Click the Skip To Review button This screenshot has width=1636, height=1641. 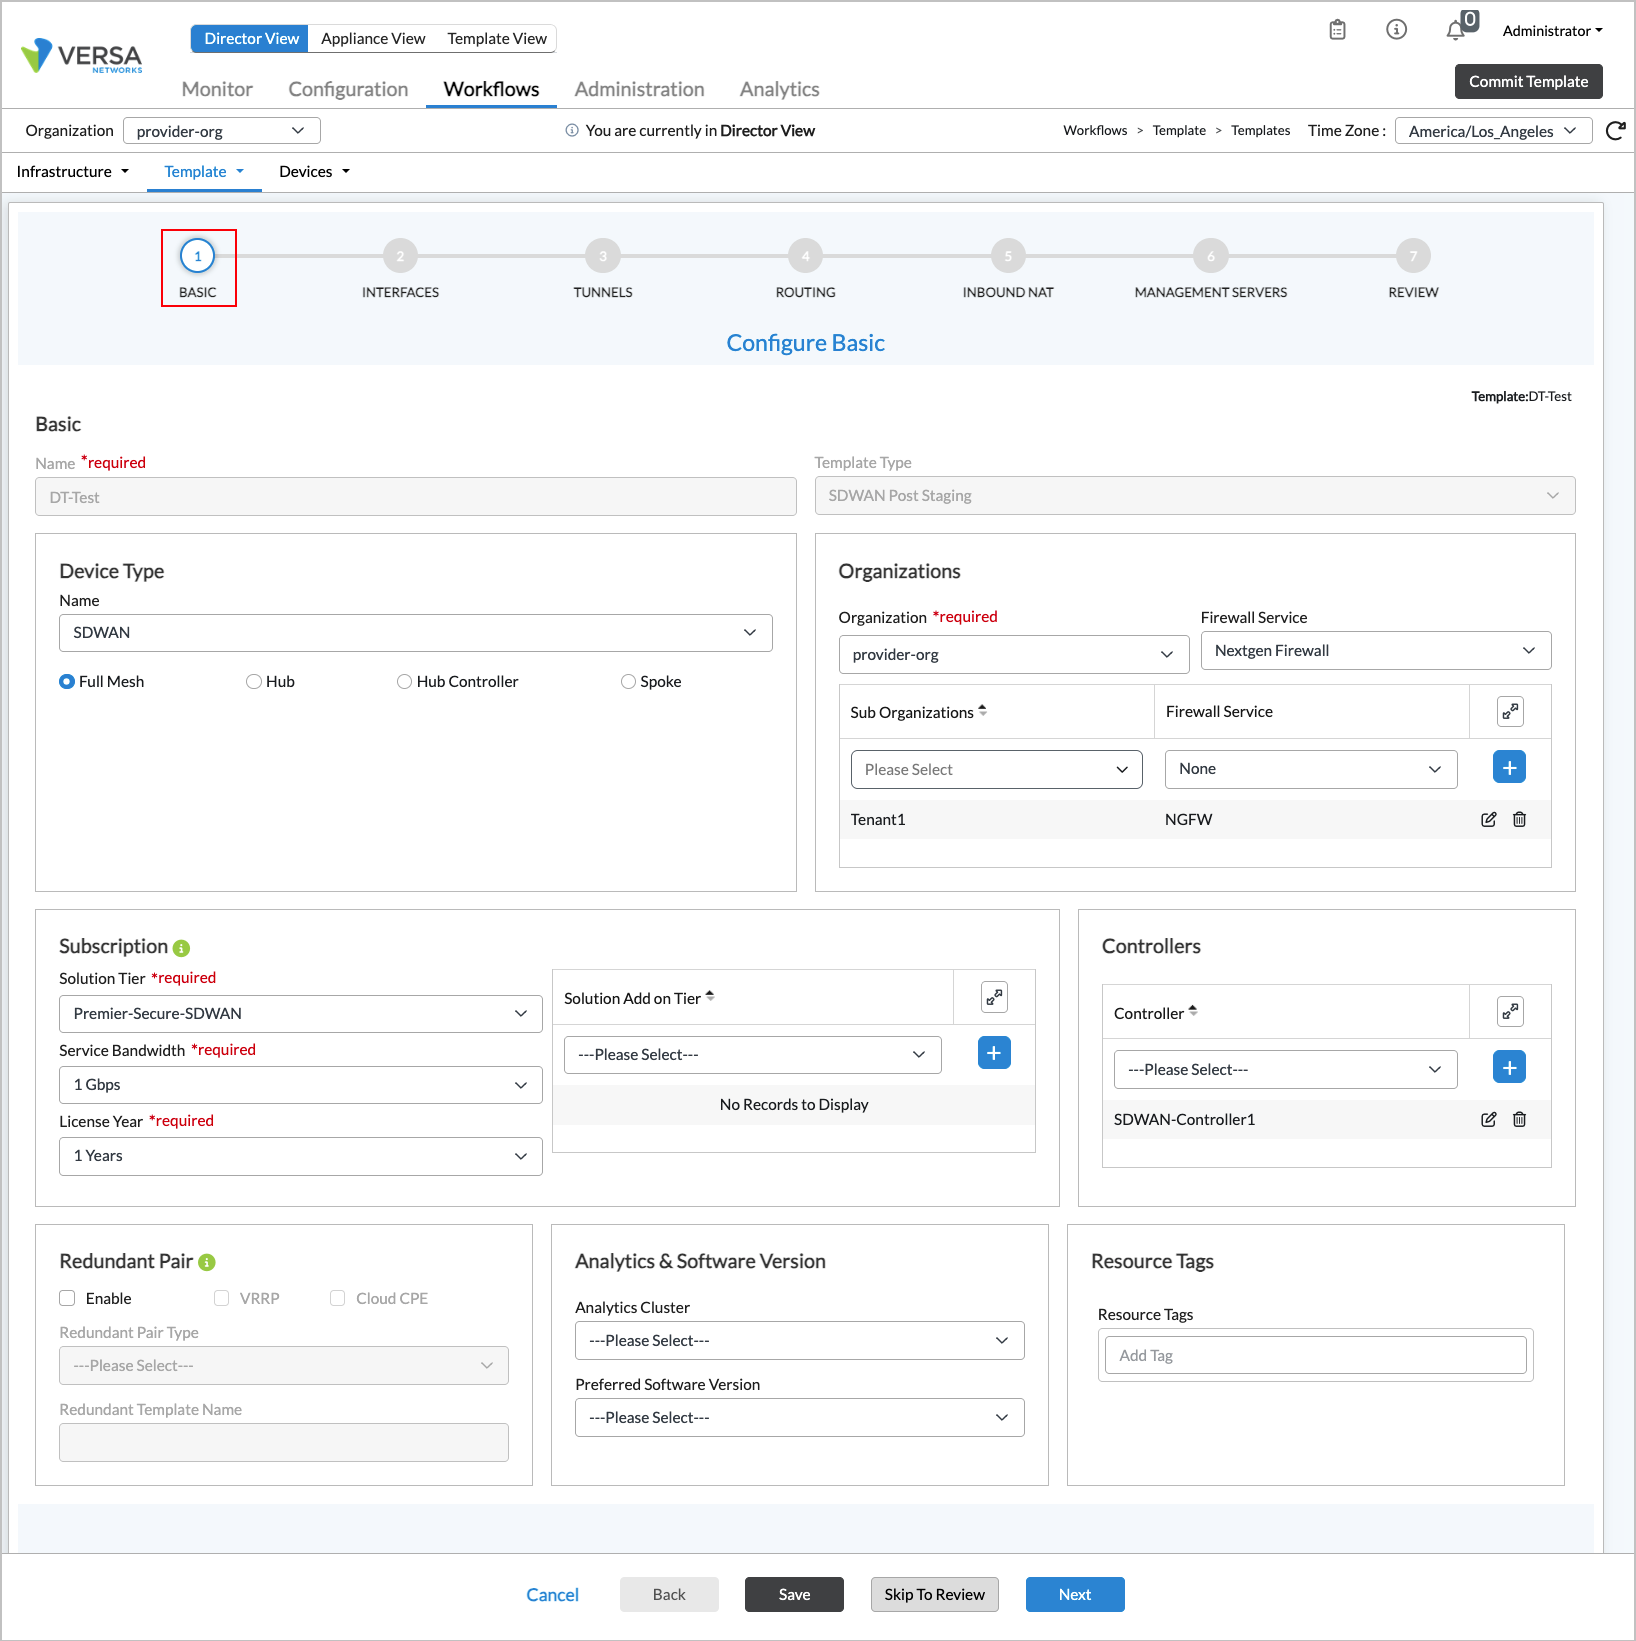click(x=934, y=1594)
